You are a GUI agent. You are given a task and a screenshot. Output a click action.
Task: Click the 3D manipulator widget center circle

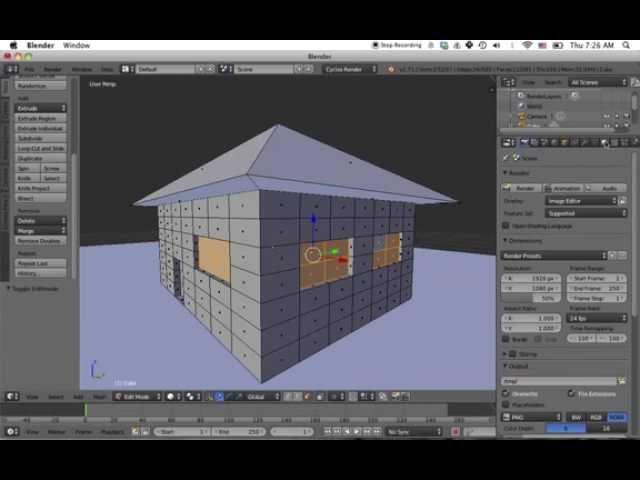pyautogui.click(x=313, y=254)
